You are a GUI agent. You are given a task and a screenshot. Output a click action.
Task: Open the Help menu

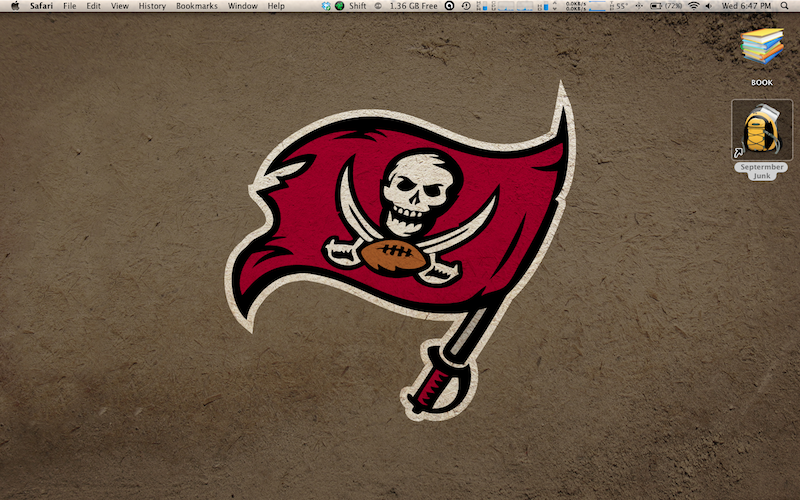tap(276, 6)
